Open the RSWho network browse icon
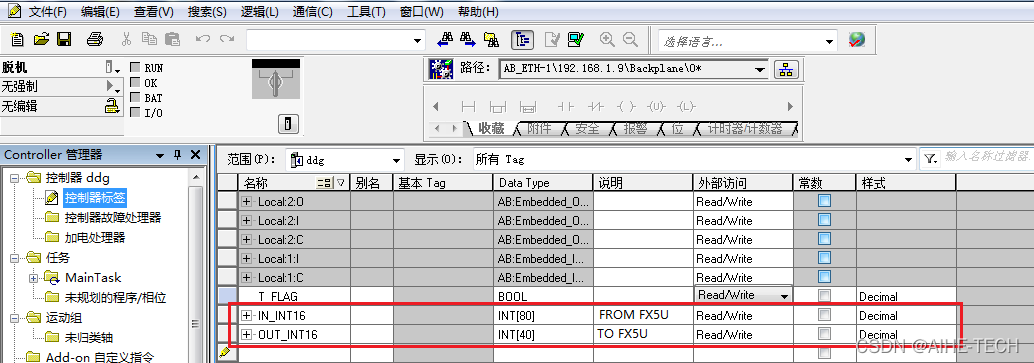The height and width of the screenshot is (363, 1034). (786, 69)
